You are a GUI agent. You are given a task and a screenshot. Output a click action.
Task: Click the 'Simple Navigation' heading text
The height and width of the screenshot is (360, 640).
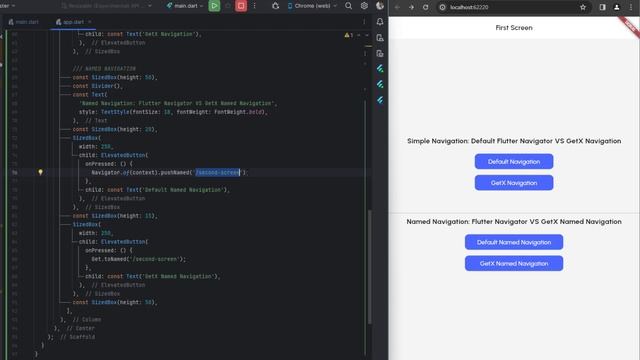click(514, 141)
